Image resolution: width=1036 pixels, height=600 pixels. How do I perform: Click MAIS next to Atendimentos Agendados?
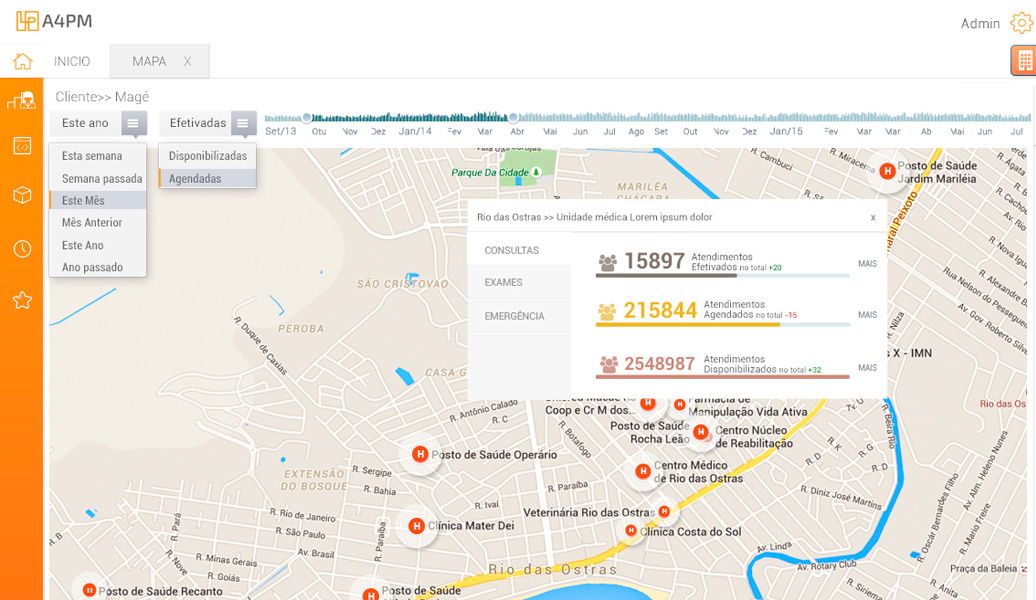[867, 315]
